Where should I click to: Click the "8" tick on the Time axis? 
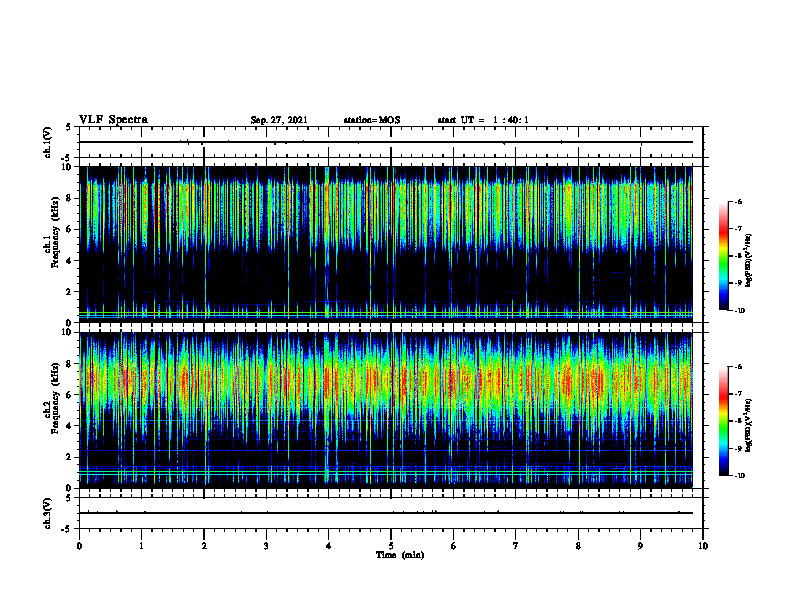578,546
